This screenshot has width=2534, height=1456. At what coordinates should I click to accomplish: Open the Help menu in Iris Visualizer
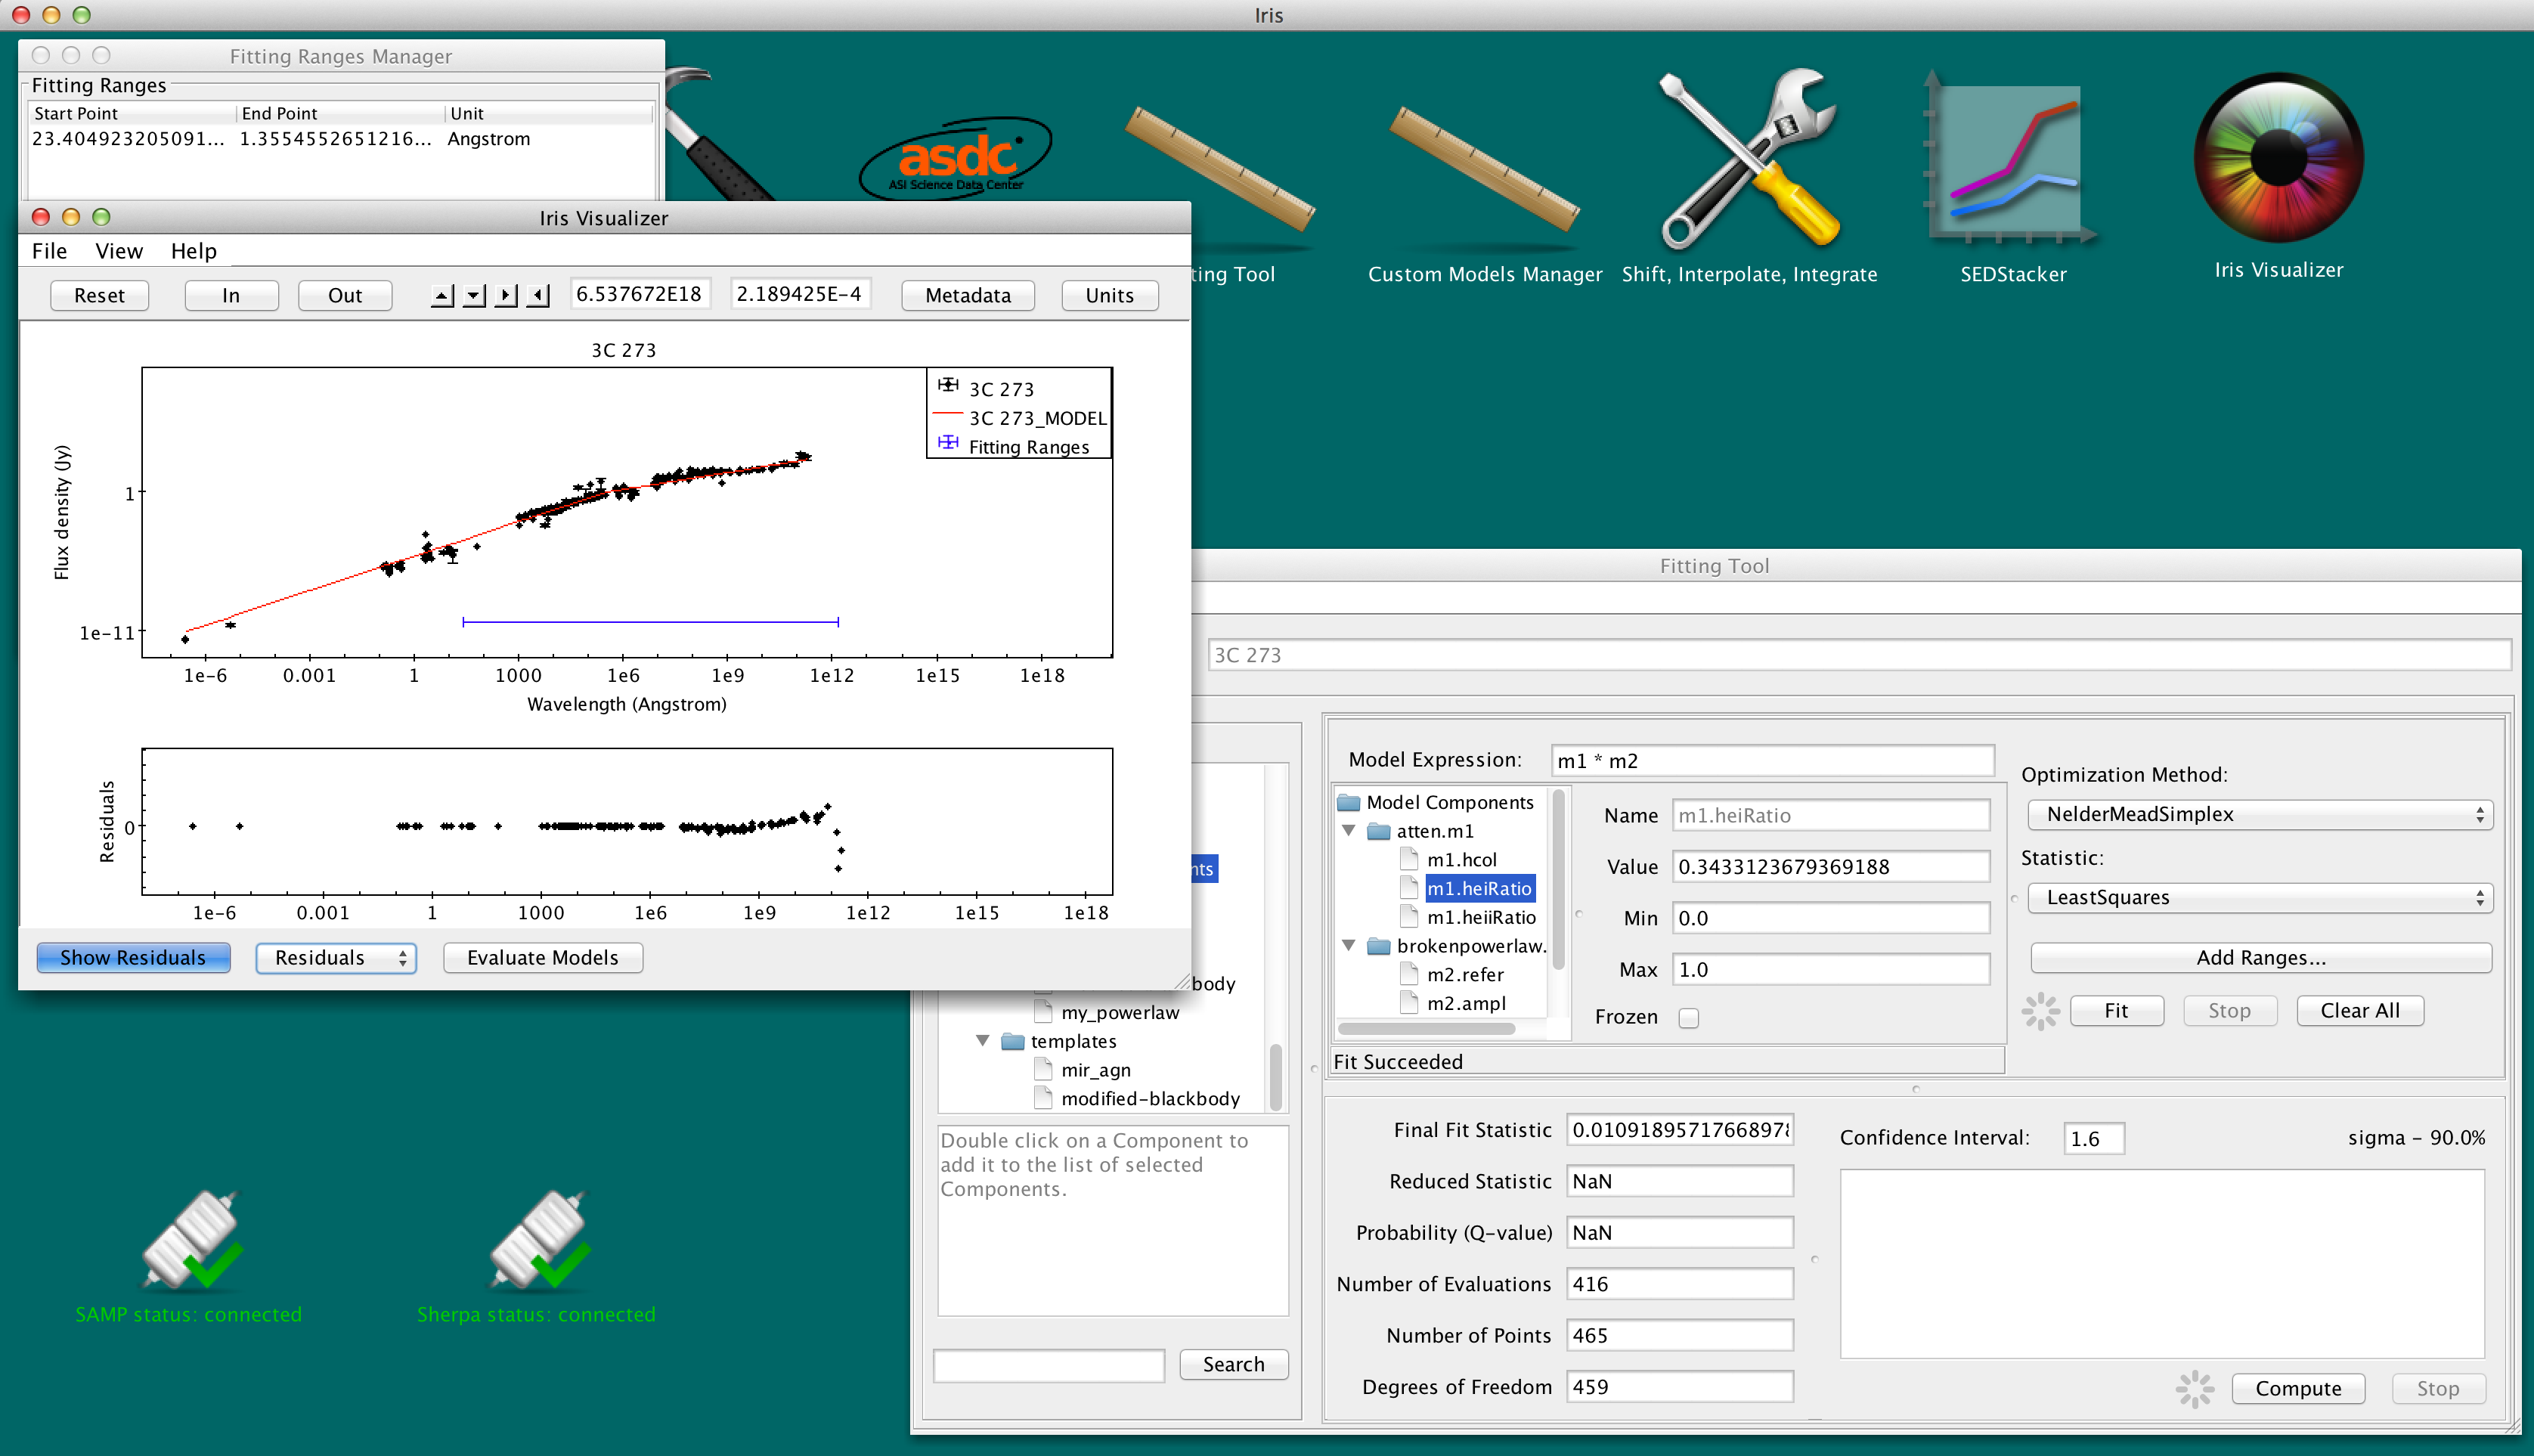(193, 251)
